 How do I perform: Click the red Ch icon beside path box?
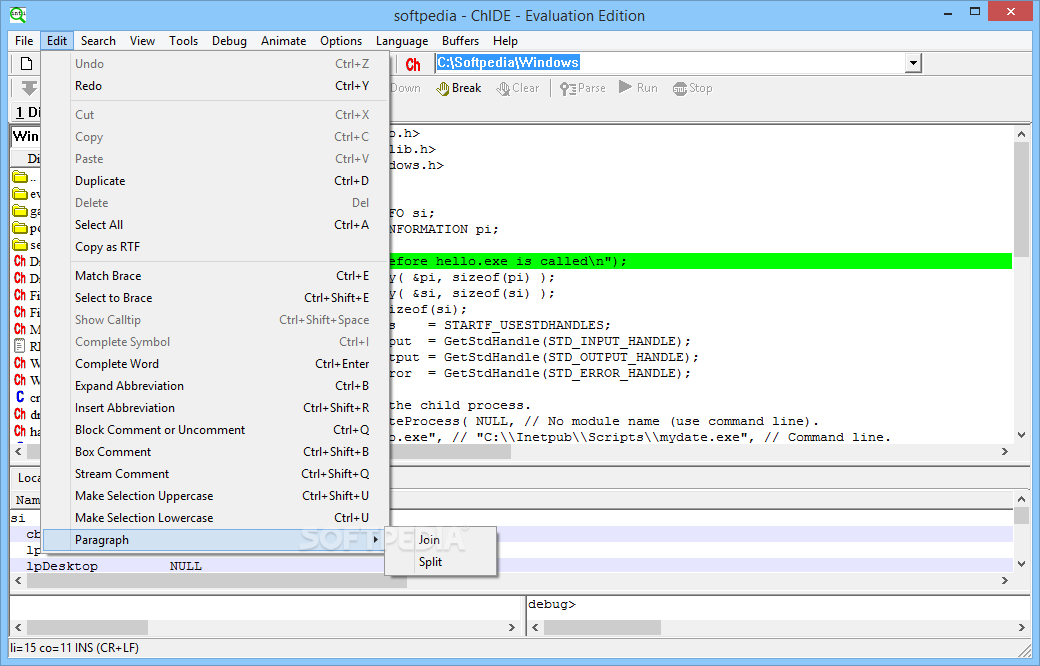(x=413, y=64)
